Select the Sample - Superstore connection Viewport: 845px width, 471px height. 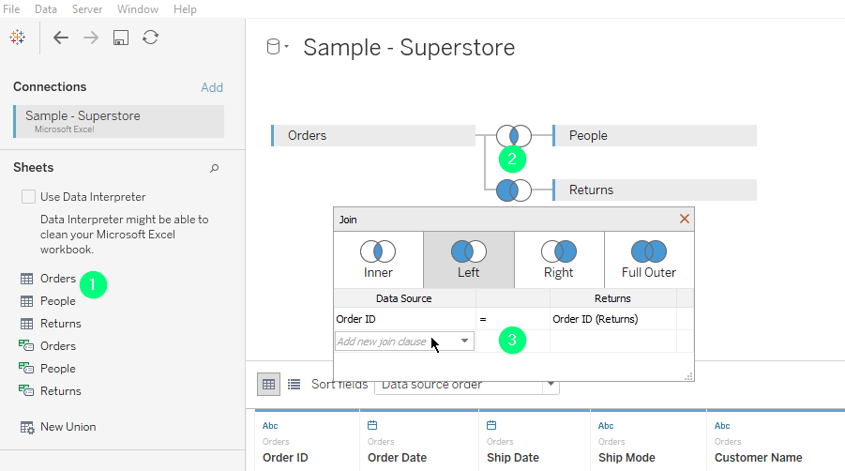point(119,121)
